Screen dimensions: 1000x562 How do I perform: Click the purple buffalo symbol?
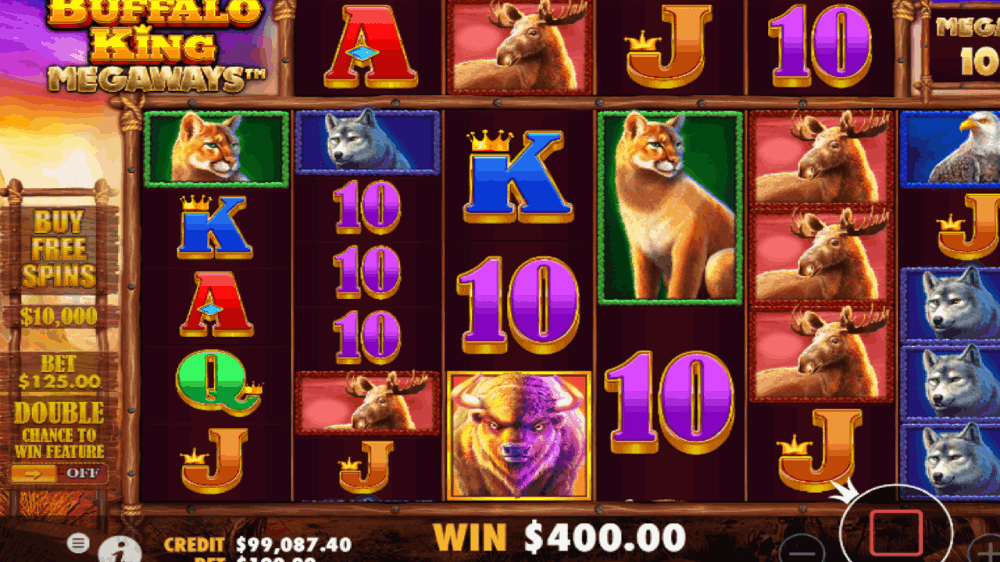coord(518,435)
